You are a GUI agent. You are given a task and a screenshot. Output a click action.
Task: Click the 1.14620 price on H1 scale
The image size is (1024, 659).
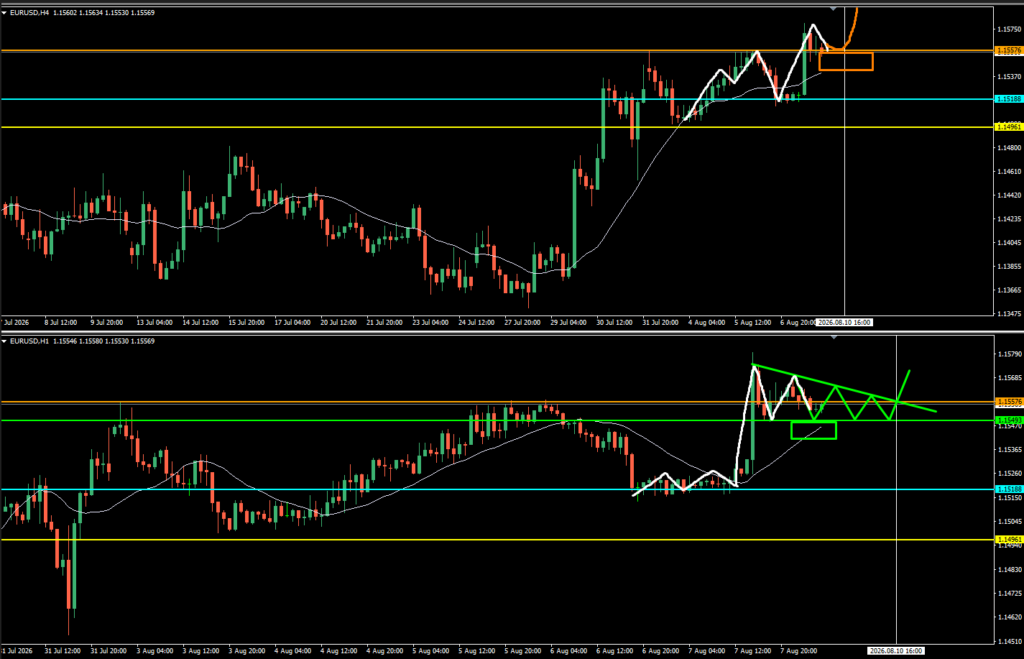coord(1009,617)
